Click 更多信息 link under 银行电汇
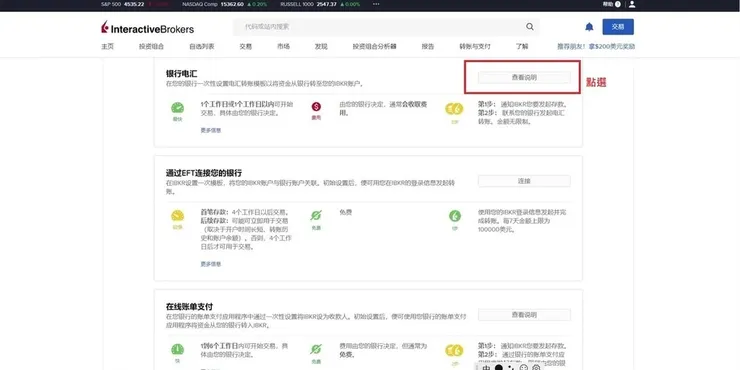The width and height of the screenshot is (740, 370). (210, 130)
